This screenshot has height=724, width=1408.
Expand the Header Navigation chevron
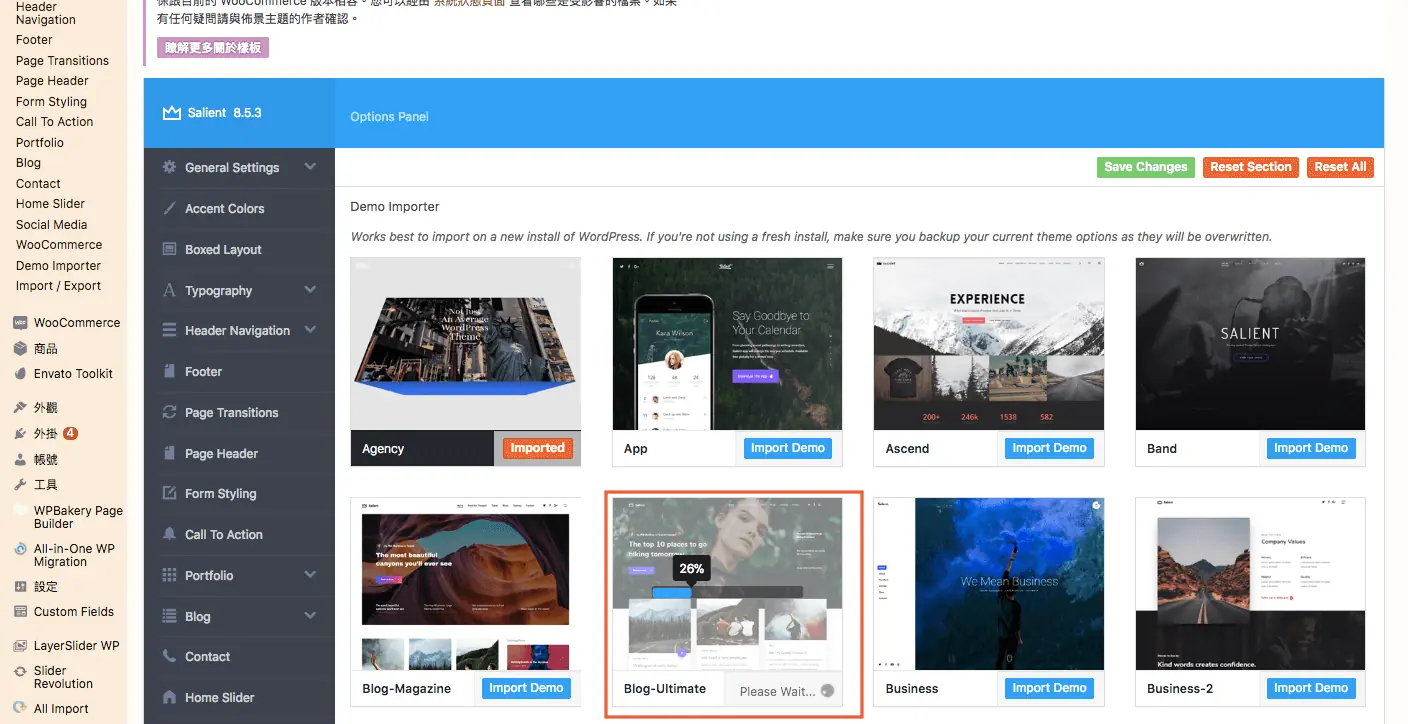(x=310, y=330)
